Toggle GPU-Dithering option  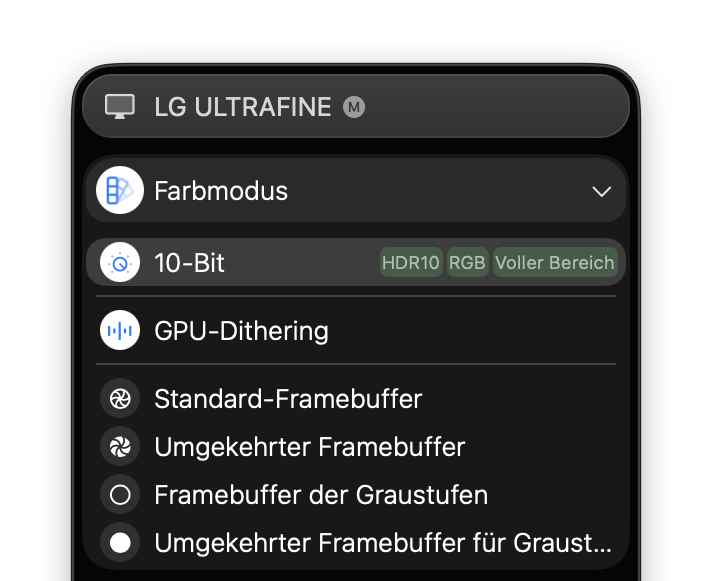pos(242,330)
